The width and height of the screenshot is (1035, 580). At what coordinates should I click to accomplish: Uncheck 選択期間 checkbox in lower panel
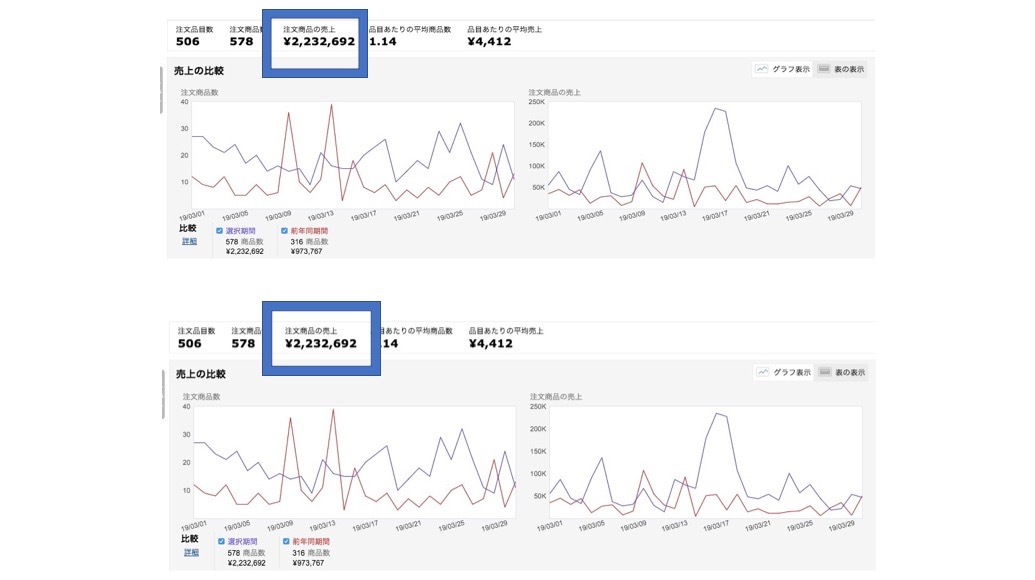[x=220, y=541]
